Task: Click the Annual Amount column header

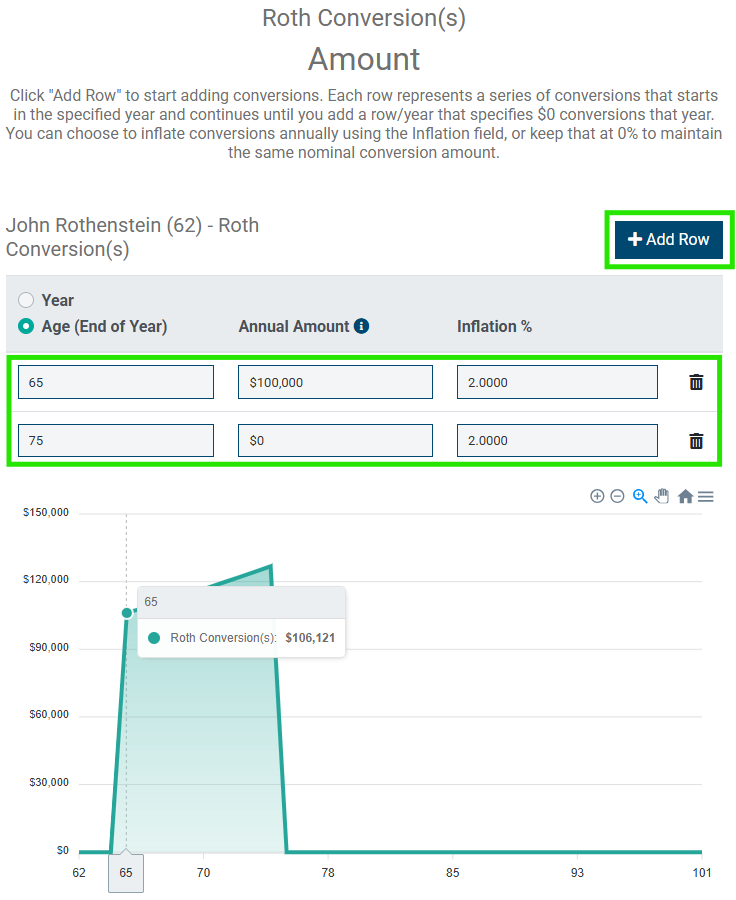Action: click(294, 326)
